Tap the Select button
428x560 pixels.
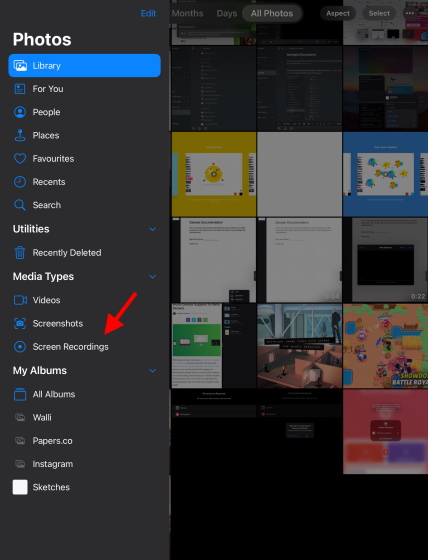(379, 14)
